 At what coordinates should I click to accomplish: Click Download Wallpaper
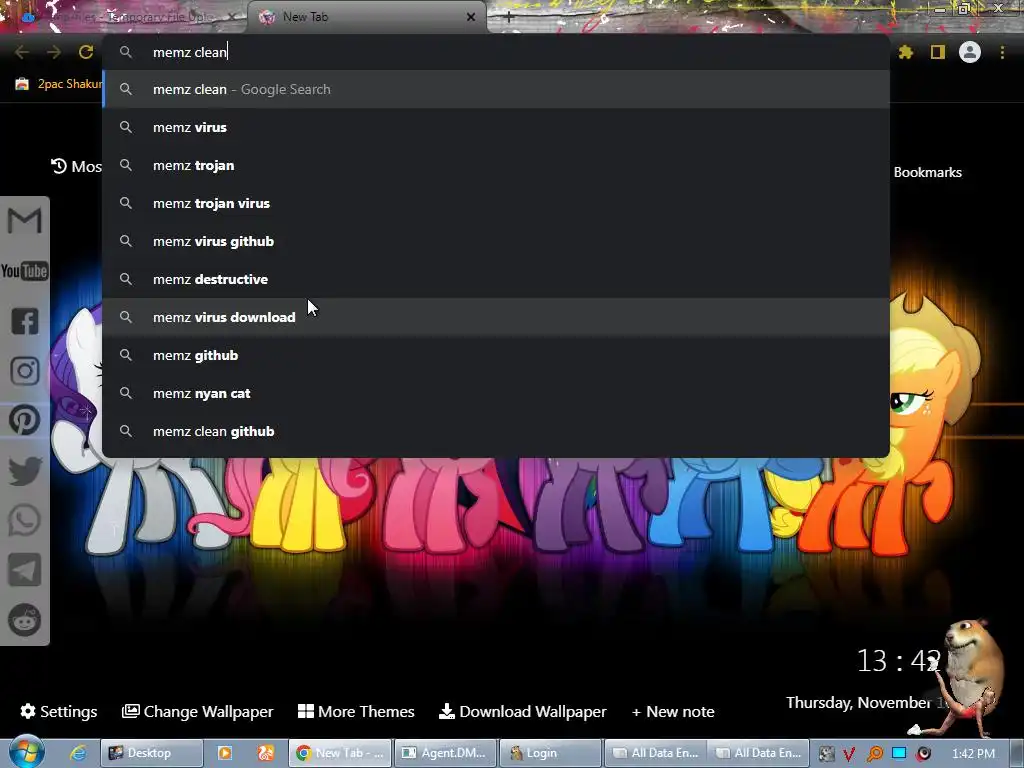click(522, 711)
